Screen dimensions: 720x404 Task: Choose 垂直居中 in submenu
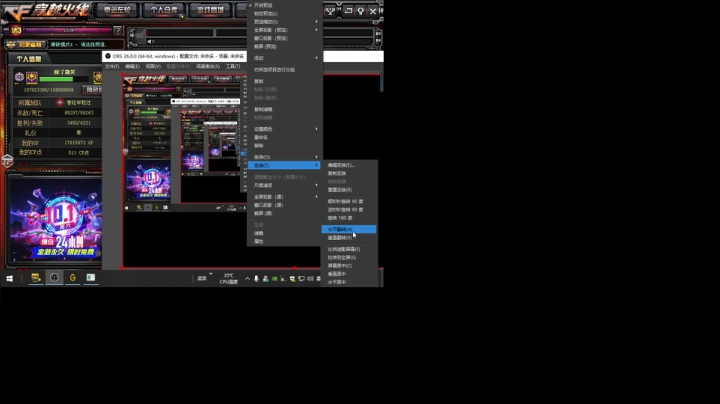(349, 274)
